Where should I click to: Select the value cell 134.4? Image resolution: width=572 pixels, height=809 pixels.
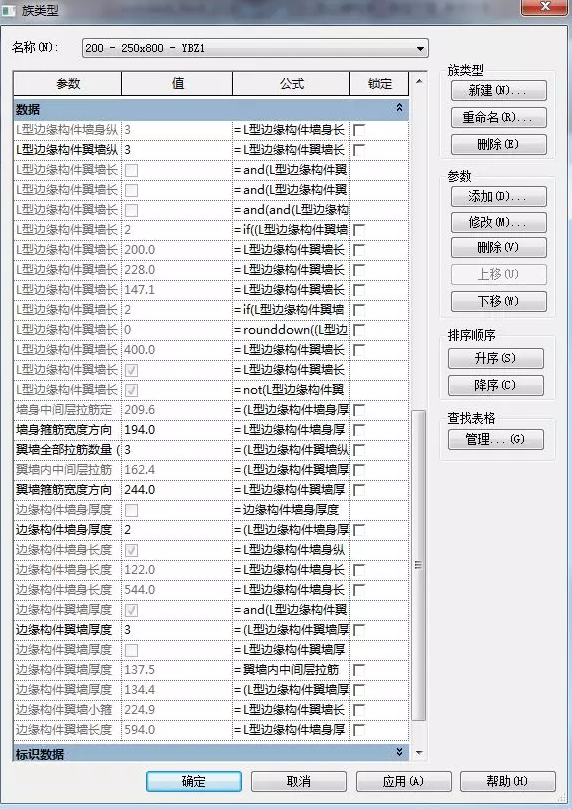pos(177,690)
